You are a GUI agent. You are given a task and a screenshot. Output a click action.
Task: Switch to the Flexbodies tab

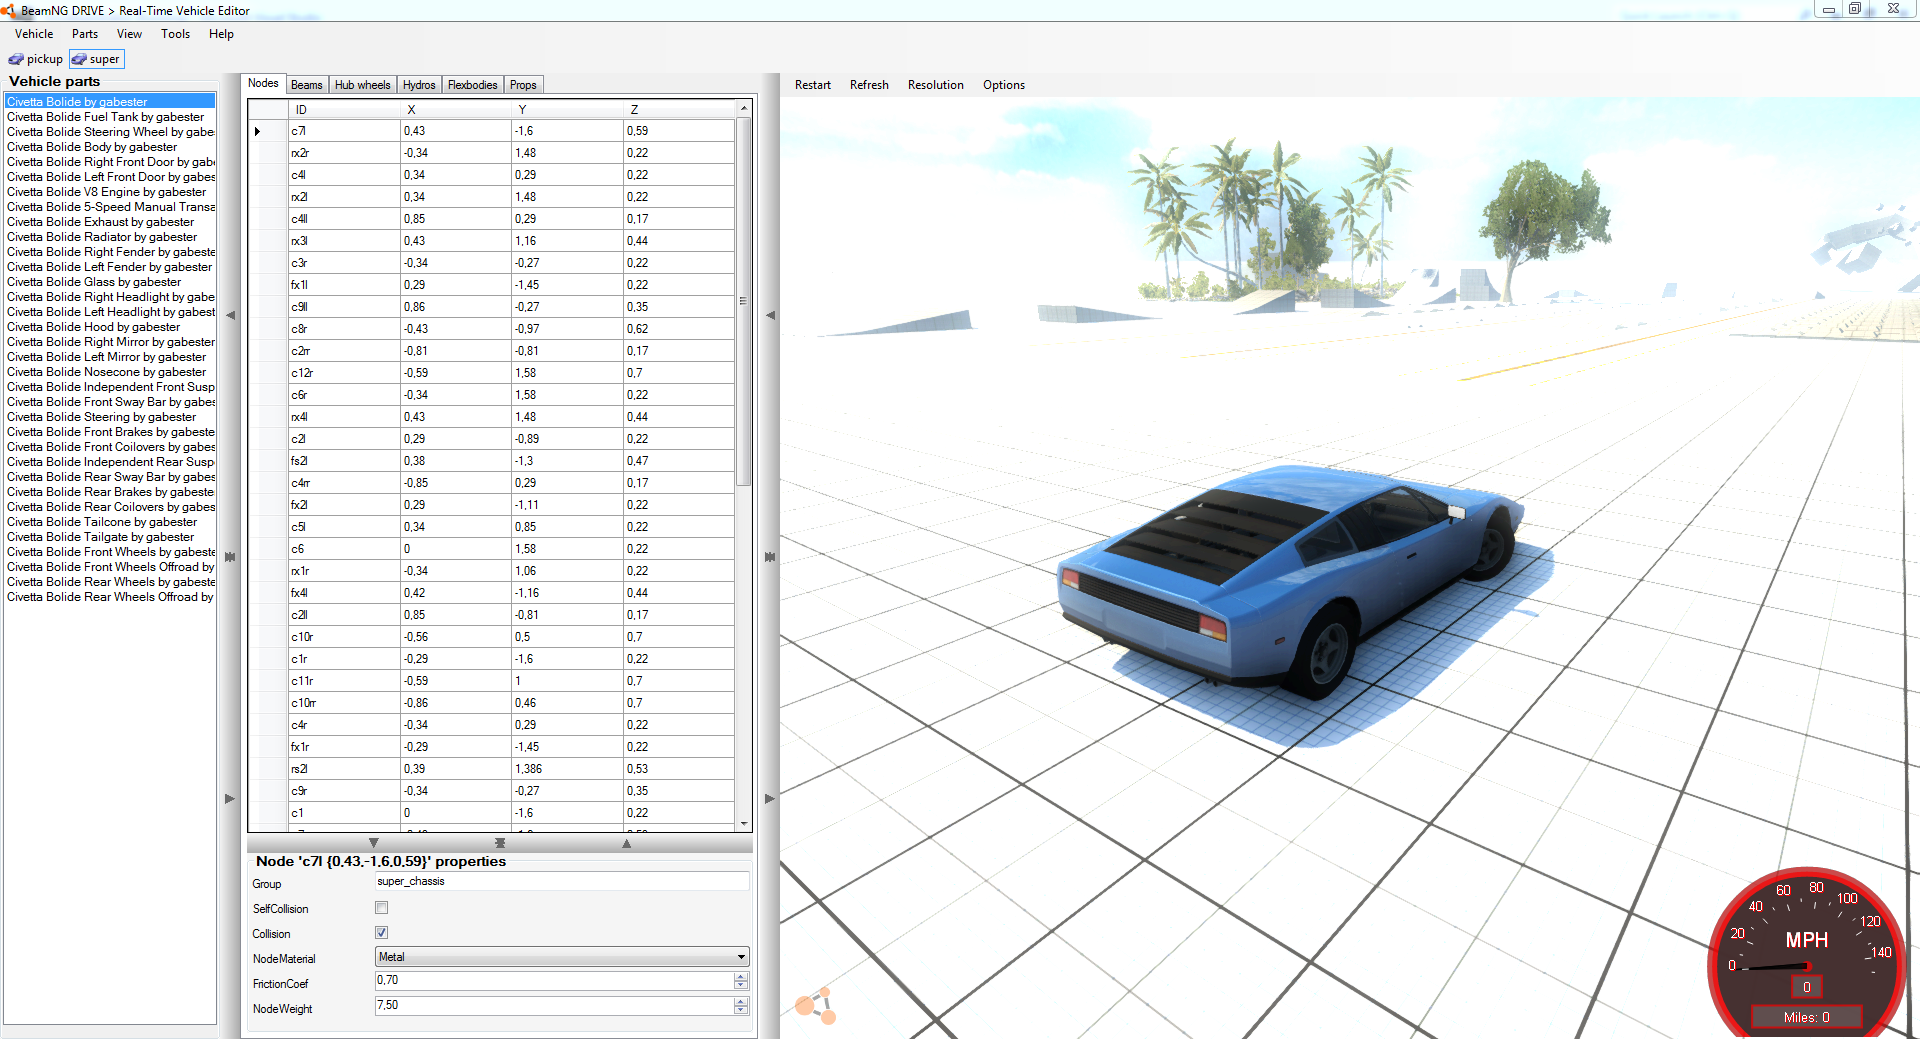[x=473, y=85]
